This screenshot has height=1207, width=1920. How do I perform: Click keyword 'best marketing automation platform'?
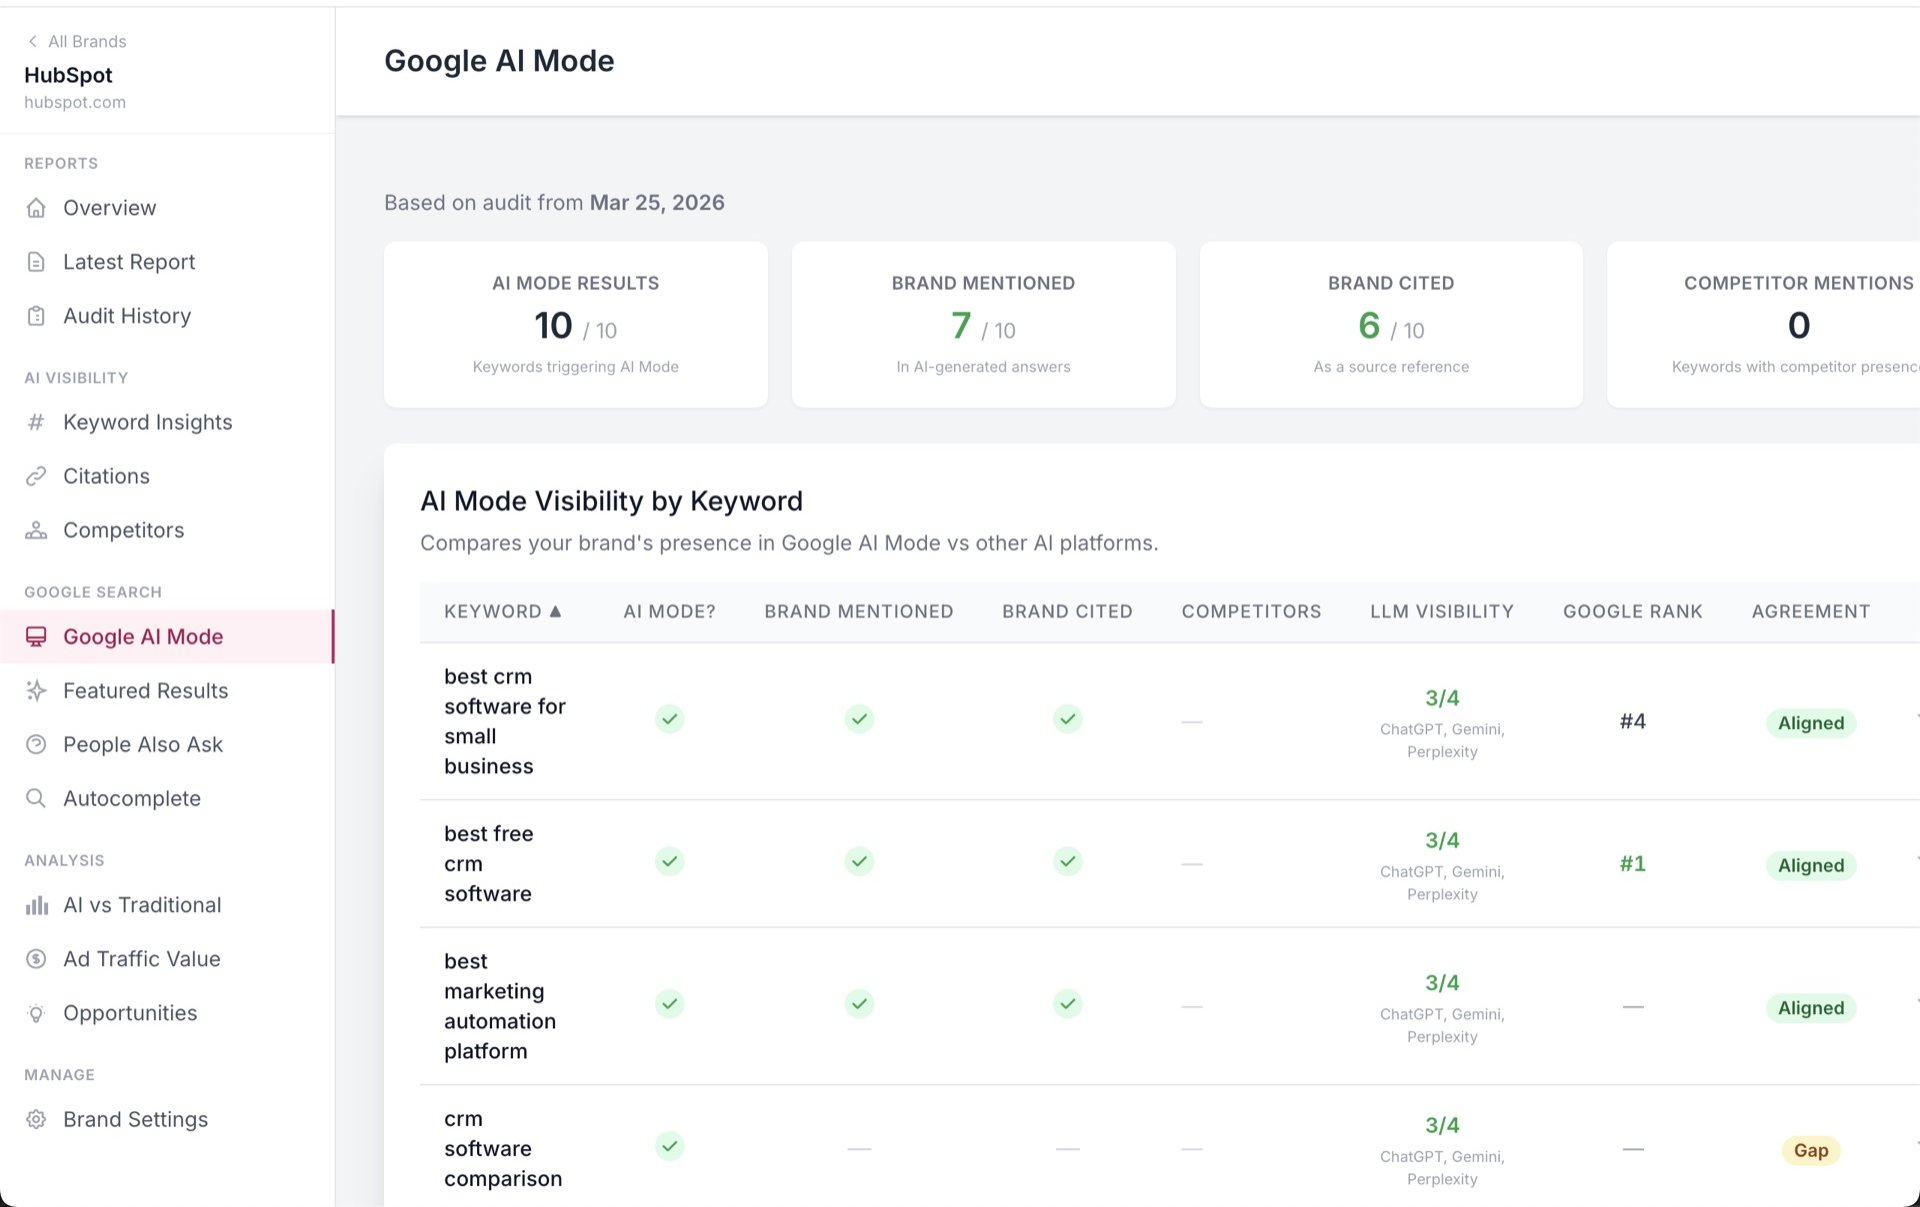499,1006
